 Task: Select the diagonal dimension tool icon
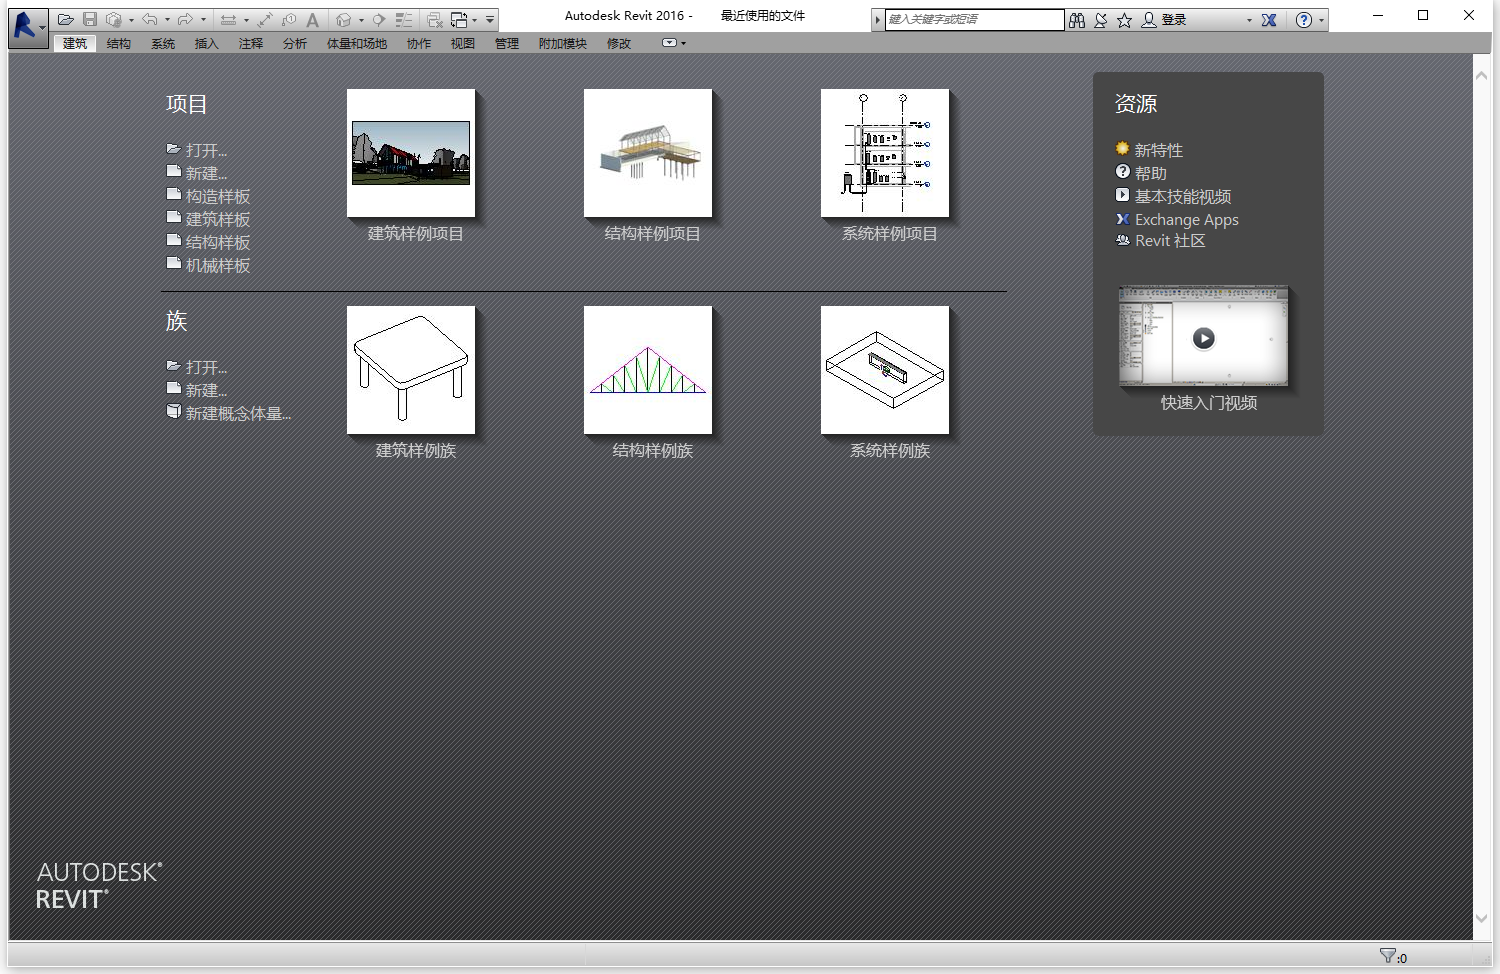[x=265, y=20]
